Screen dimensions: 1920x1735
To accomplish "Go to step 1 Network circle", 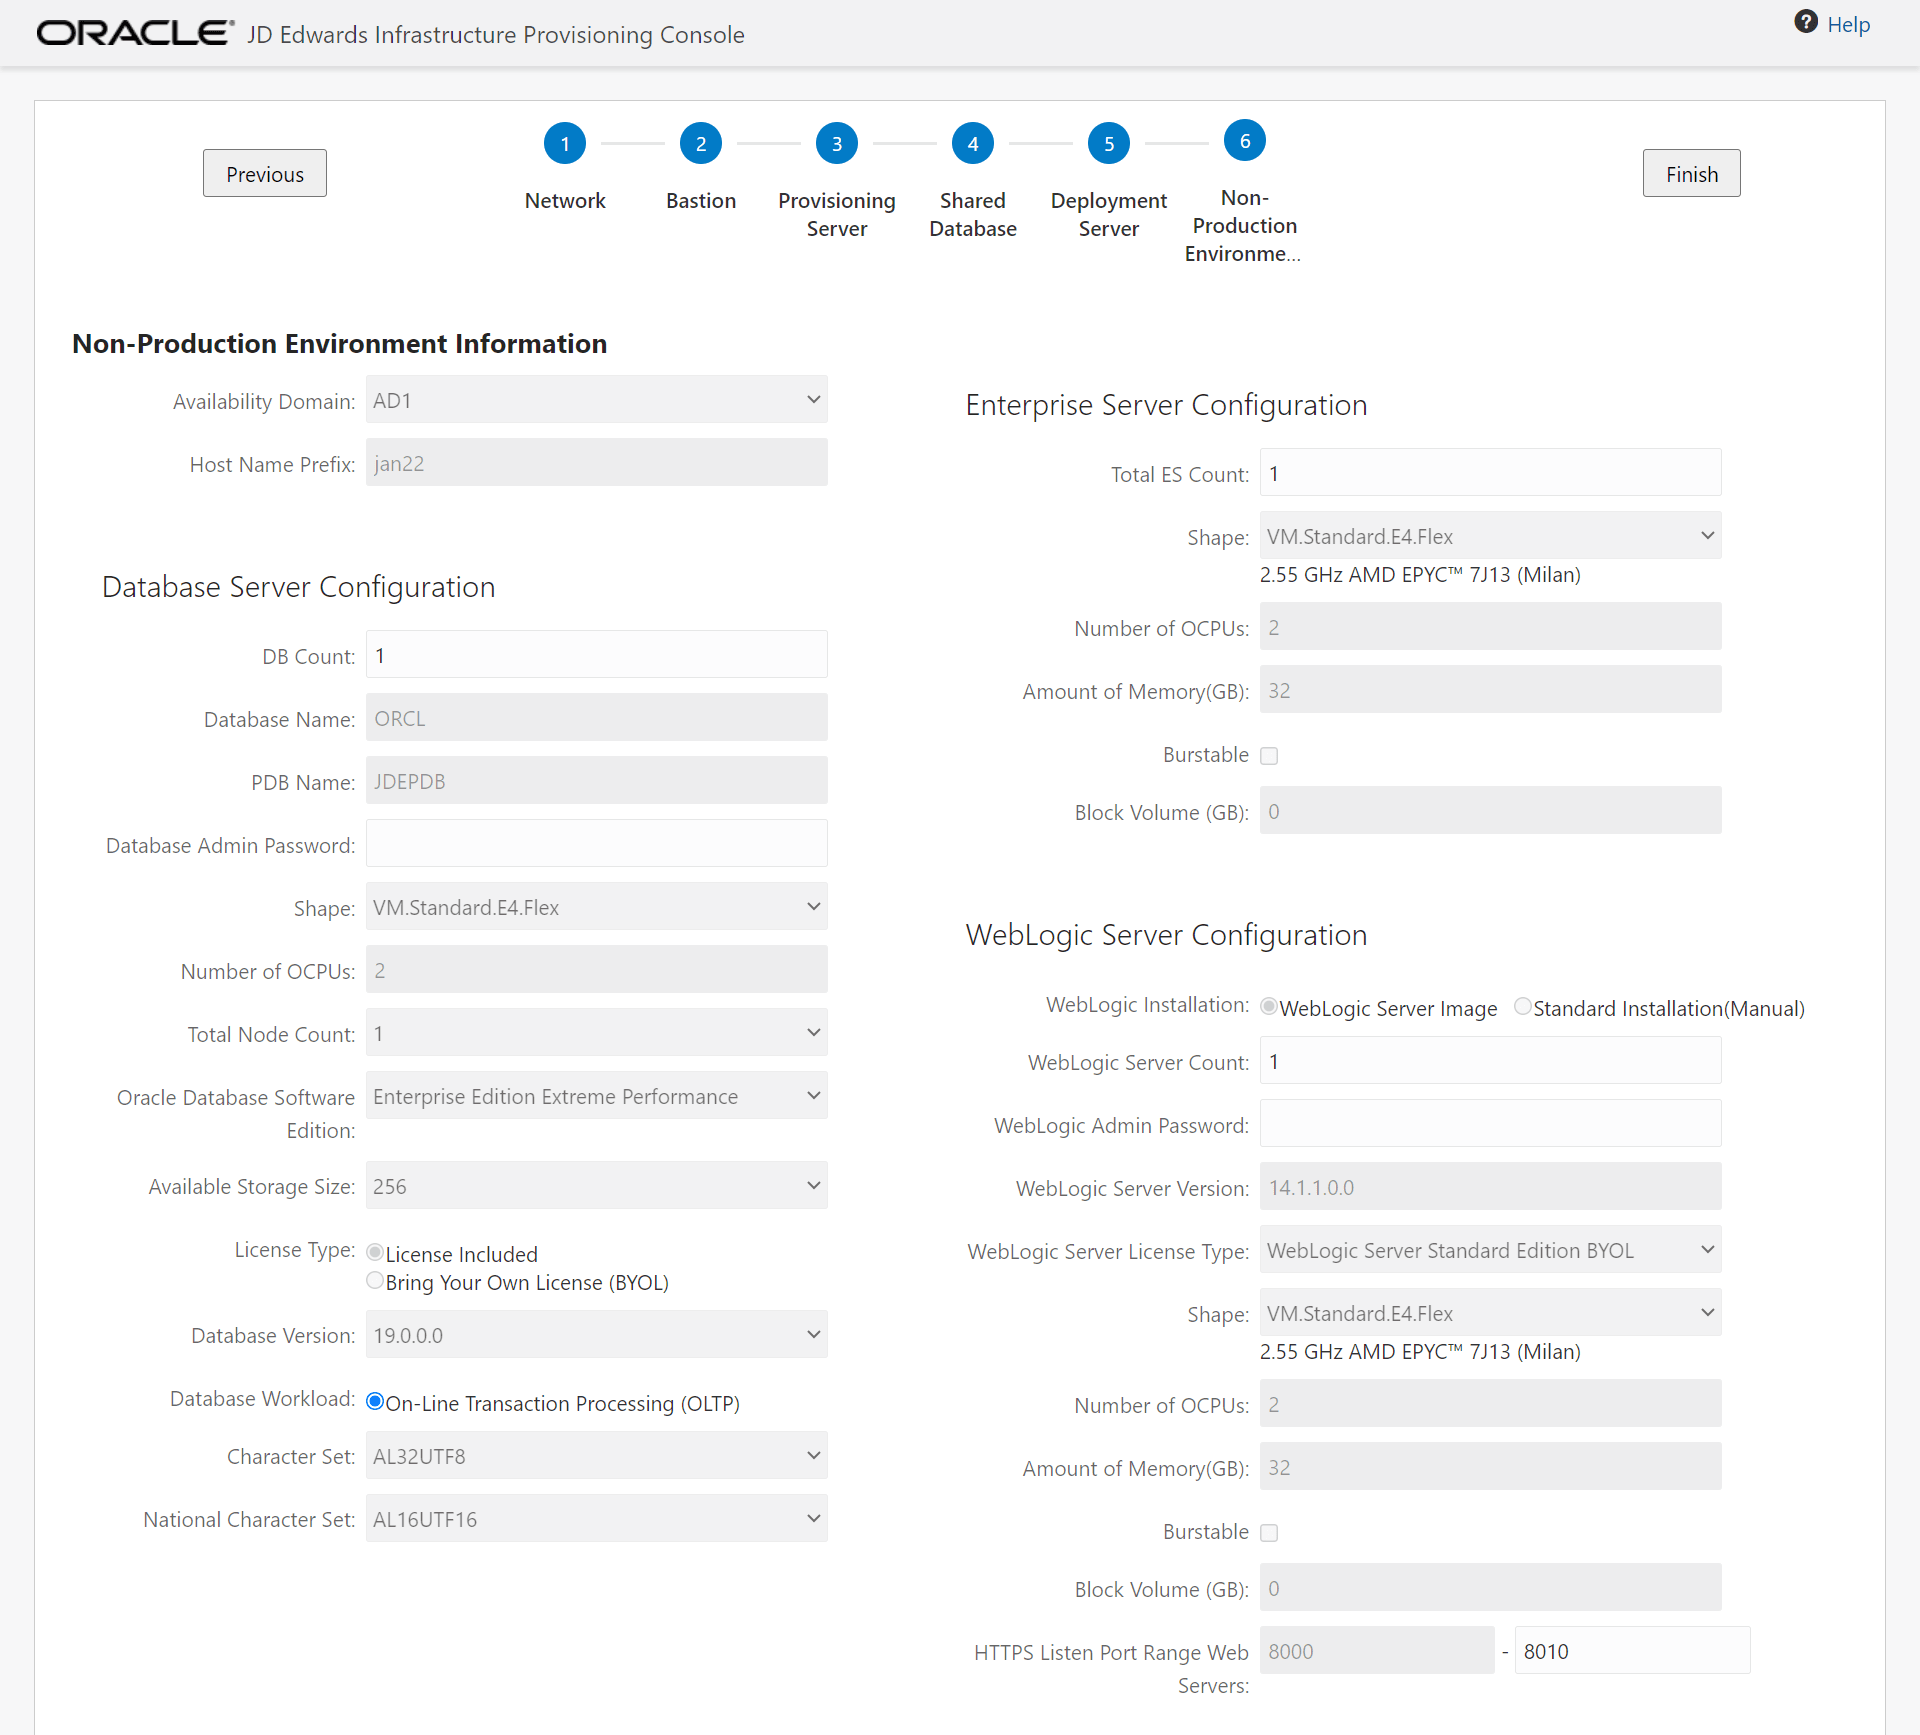I will [x=565, y=144].
